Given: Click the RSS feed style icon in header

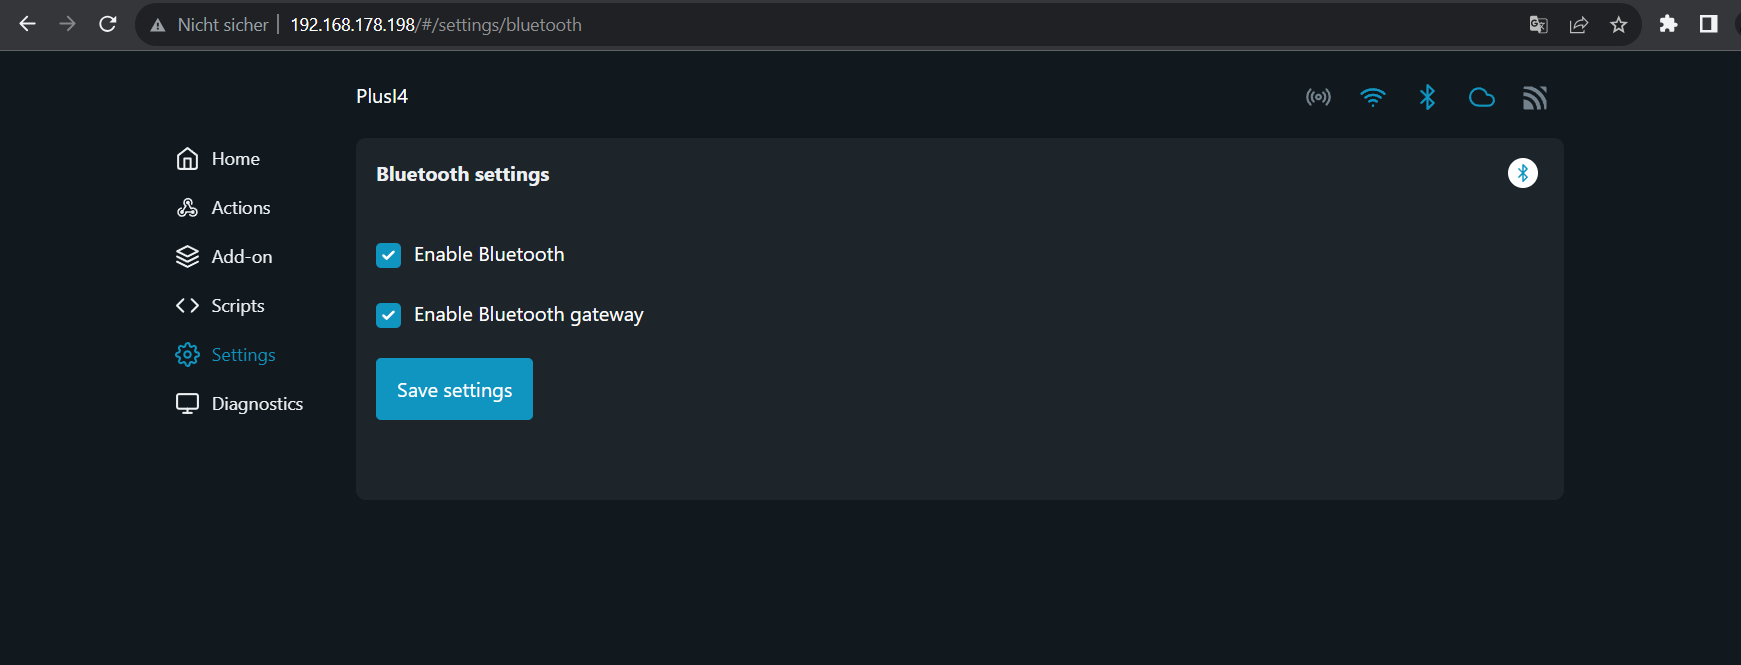Looking at the screenshot, I should [1535, 97].
